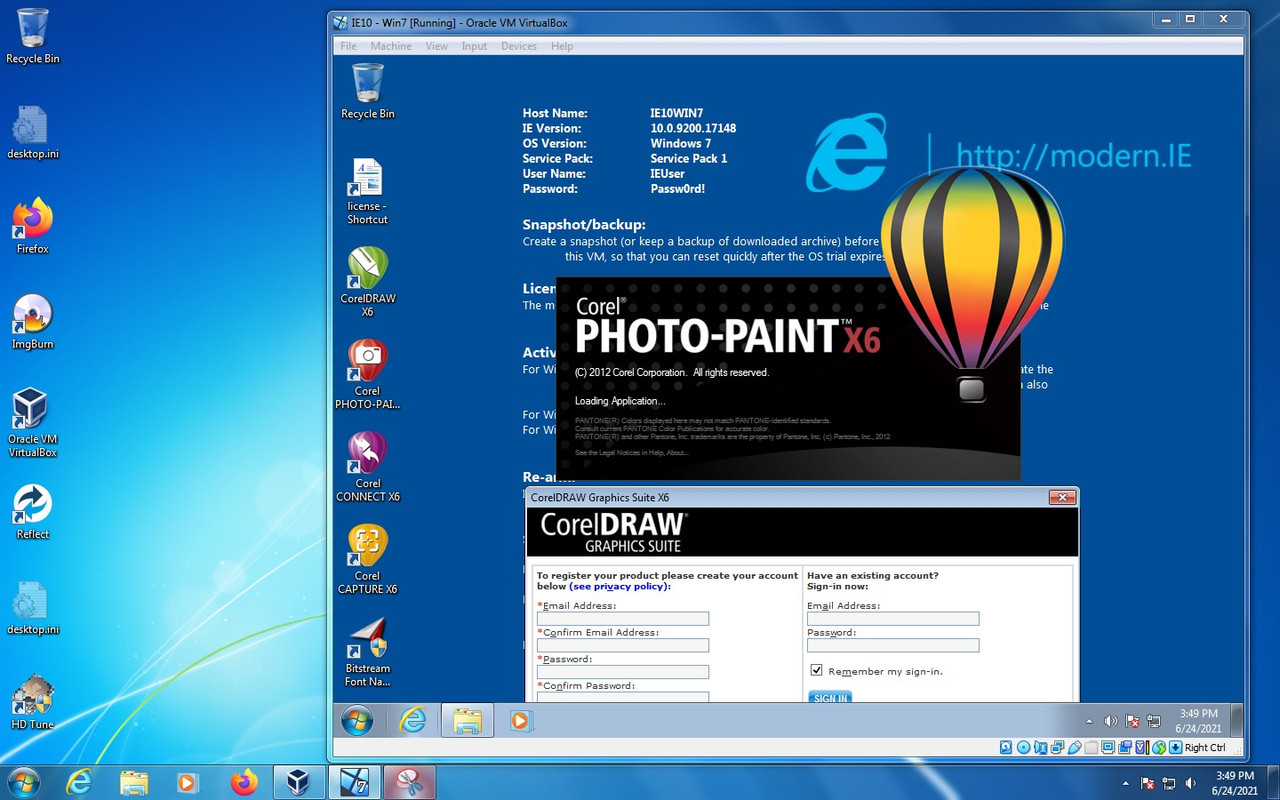1280x800 pixels.
Task: Click VM Action Center flag tray icon
Action: click(x=1133, y=720)
